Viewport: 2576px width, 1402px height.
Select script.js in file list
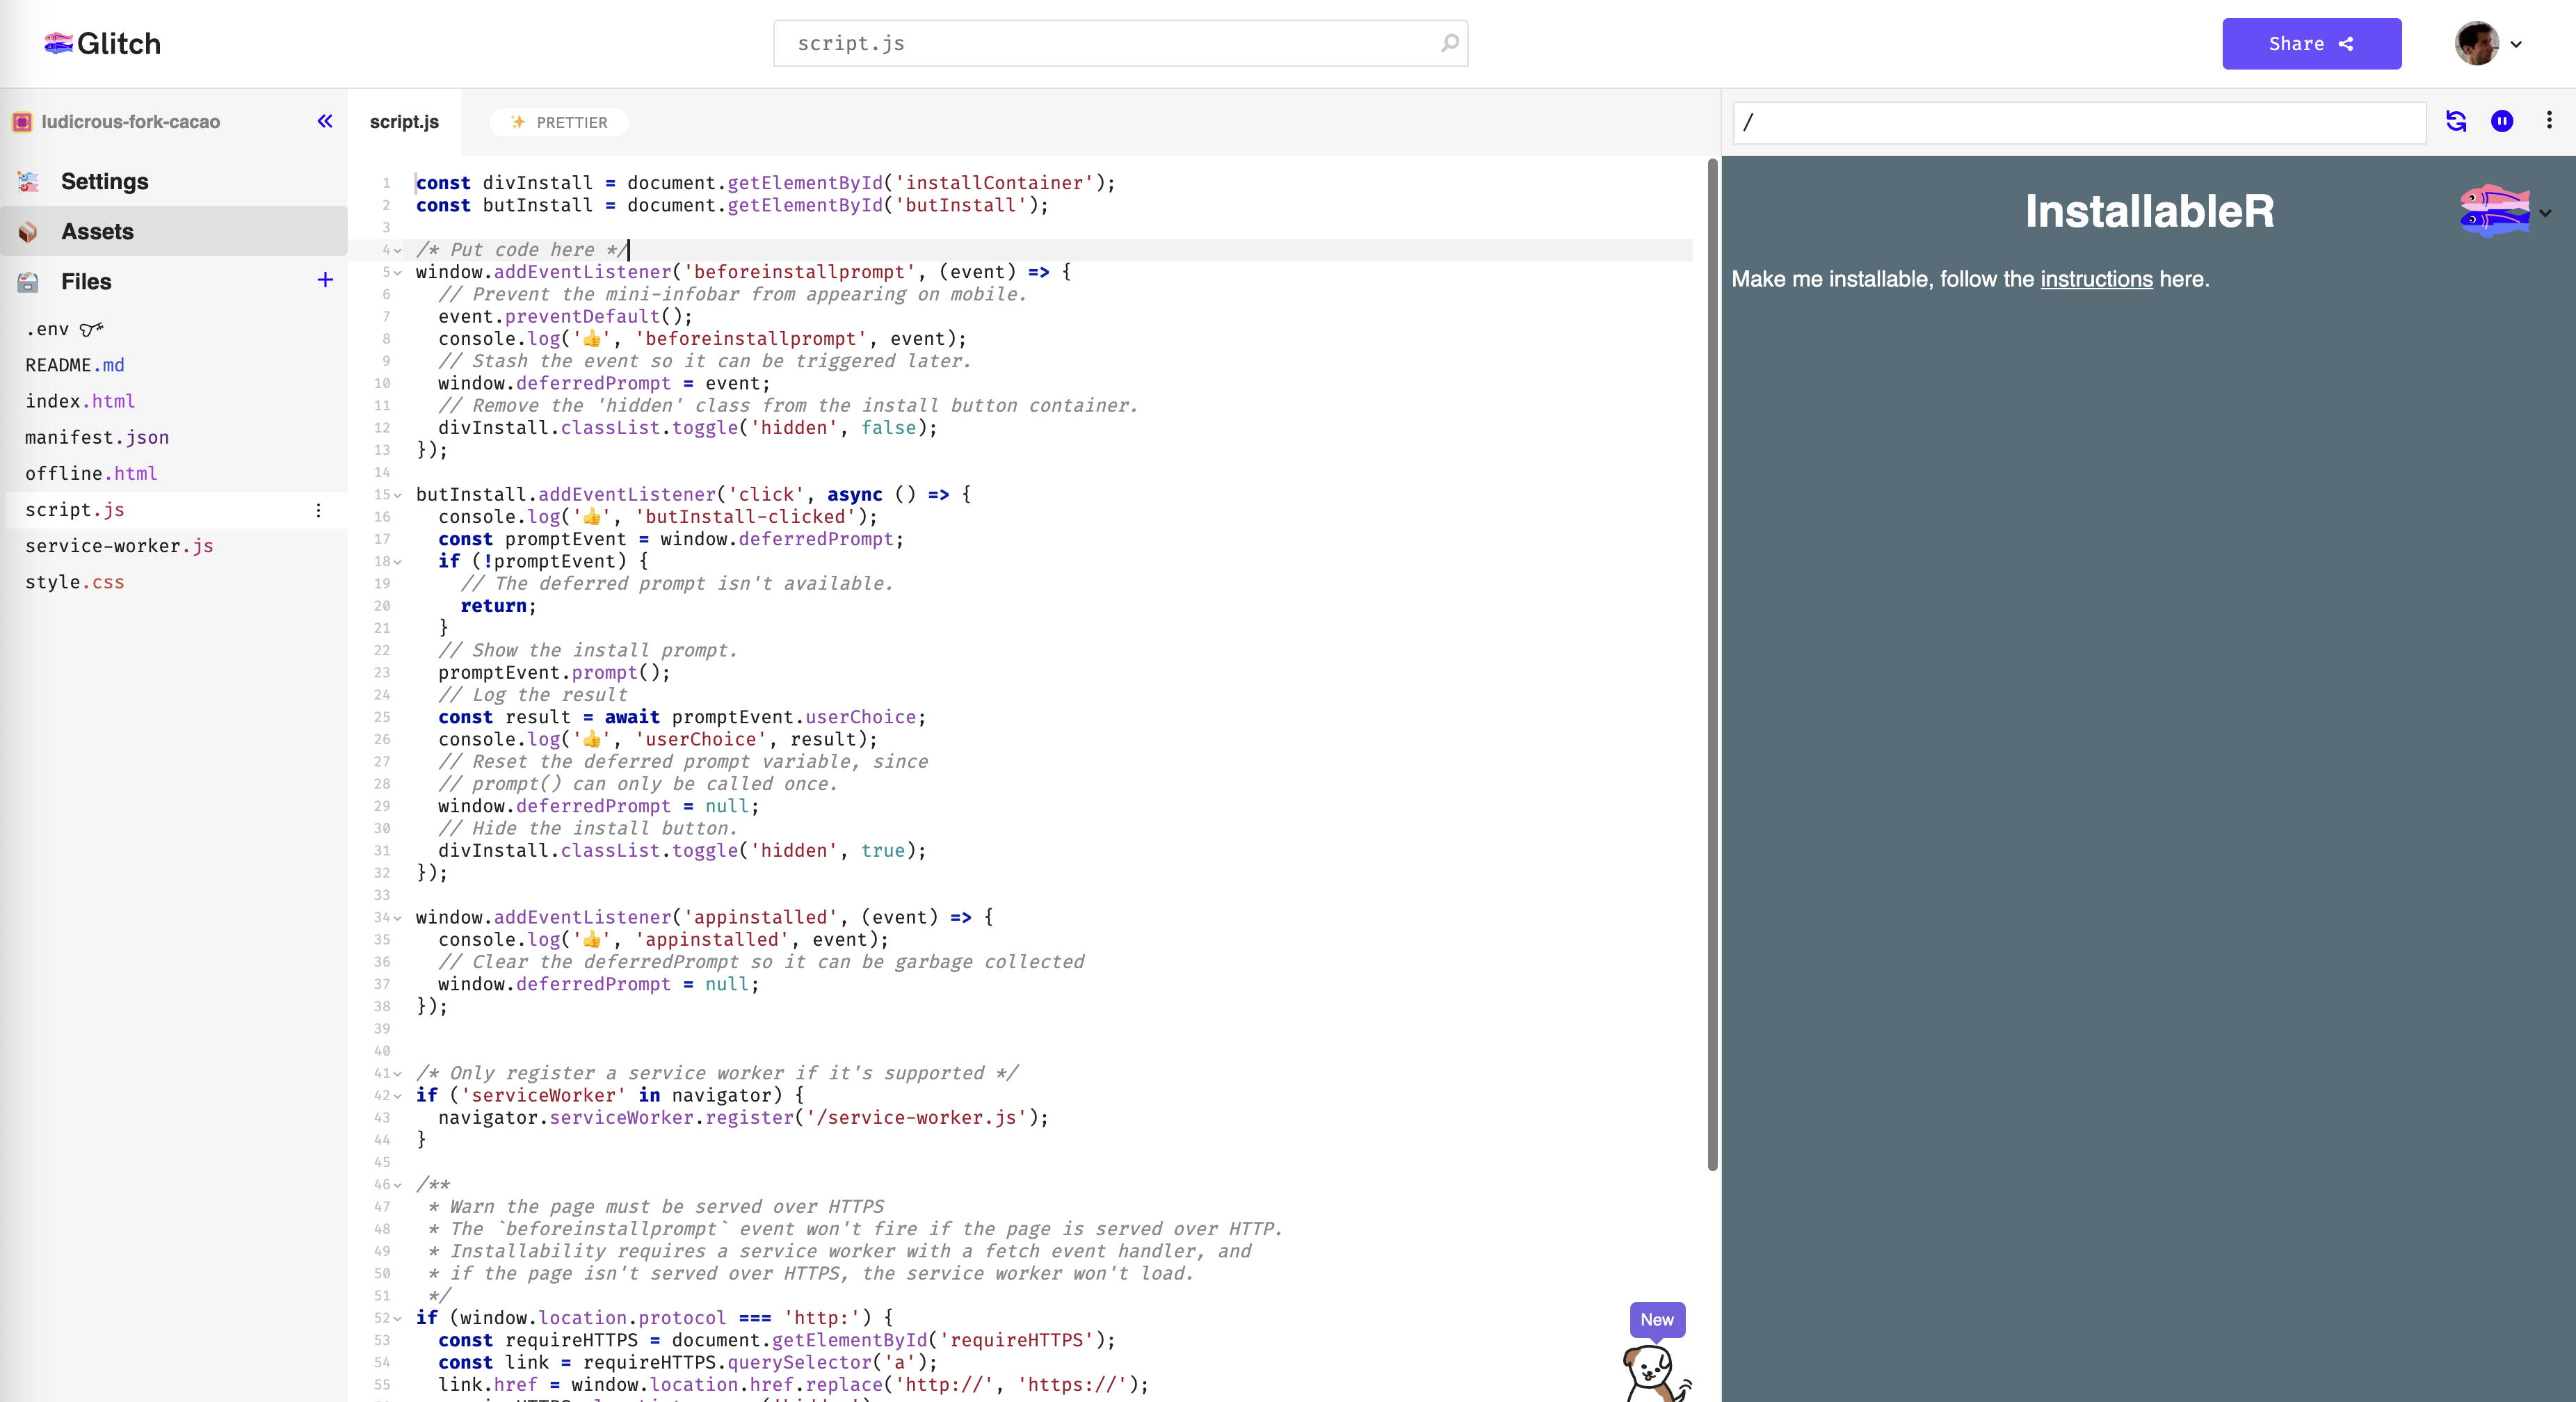pos(75,509)
